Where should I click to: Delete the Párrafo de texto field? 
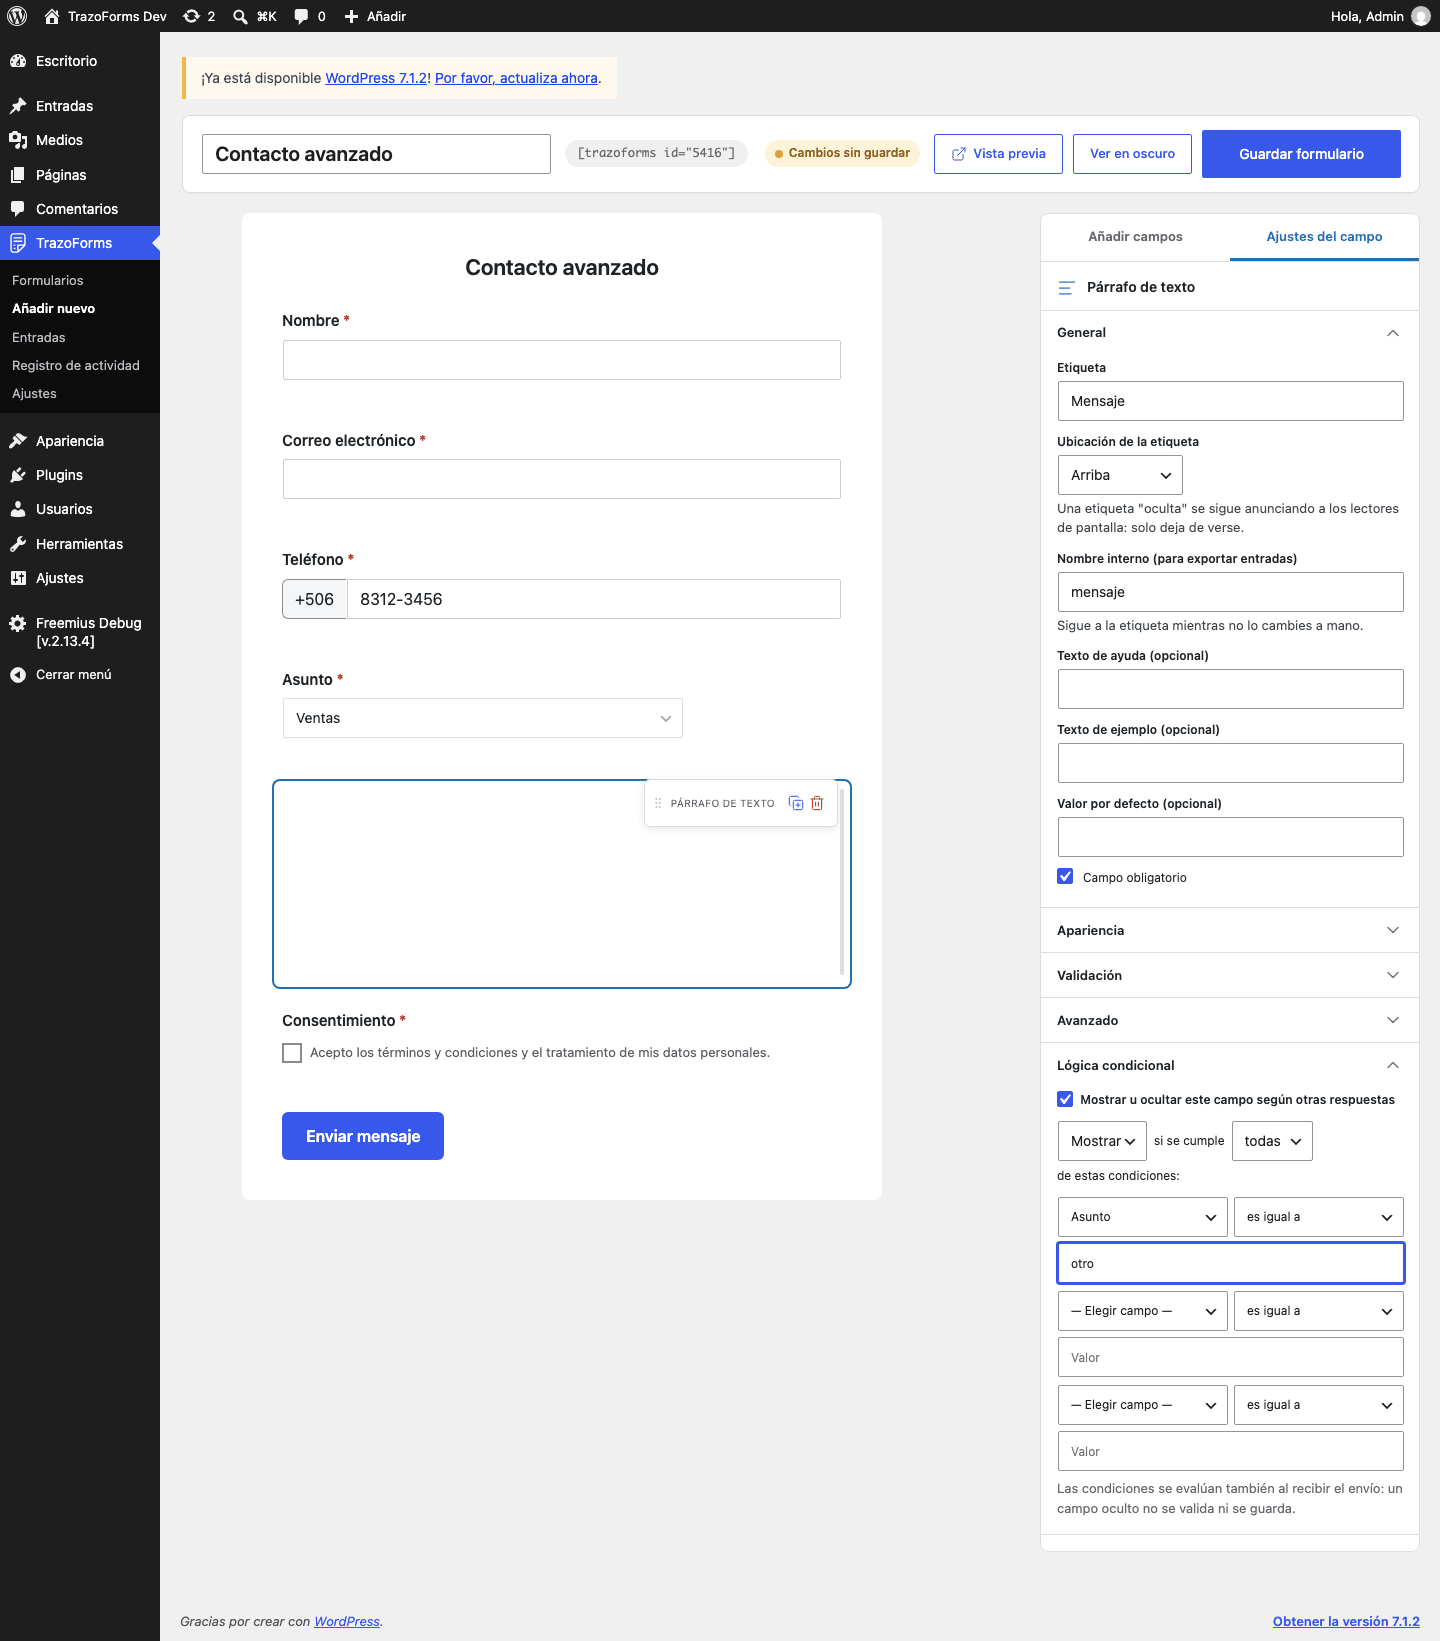(817, 803)
